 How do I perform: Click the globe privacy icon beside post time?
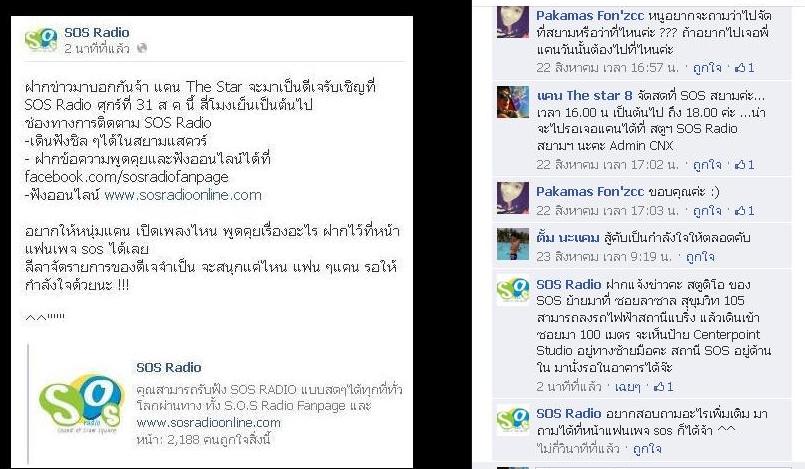tap(142, 48)
